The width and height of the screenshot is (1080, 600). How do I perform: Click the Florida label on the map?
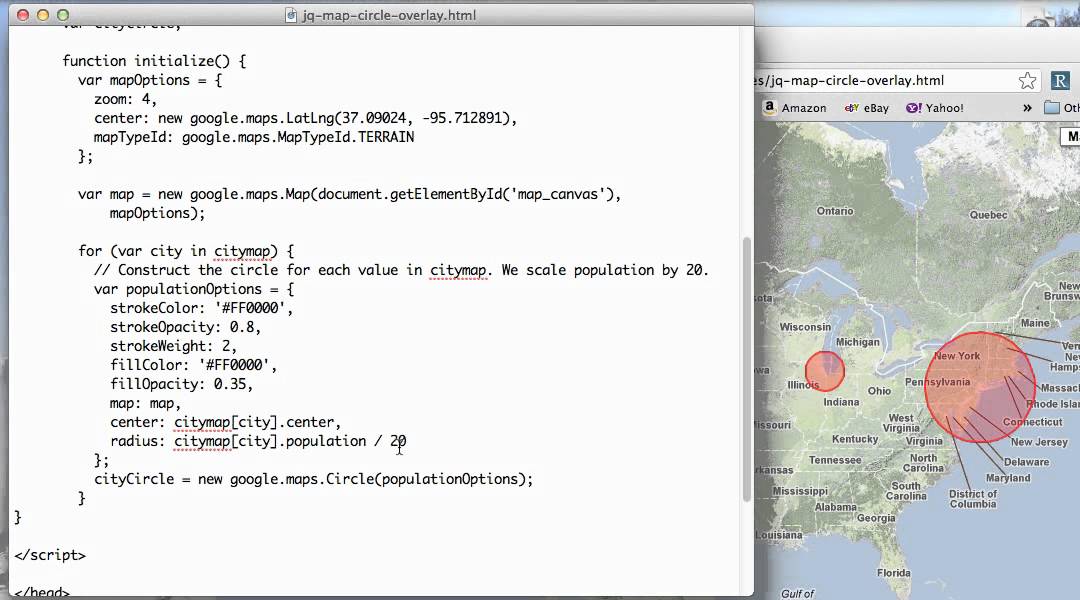point(893,573)
